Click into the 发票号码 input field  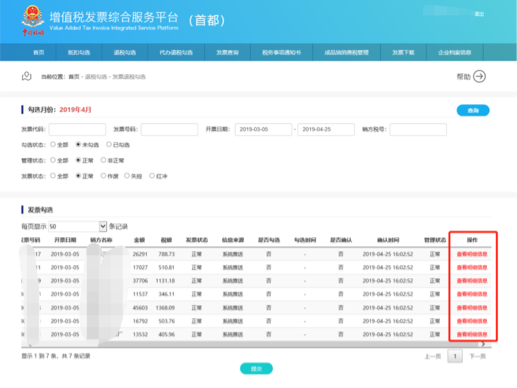tap(169, 129)
